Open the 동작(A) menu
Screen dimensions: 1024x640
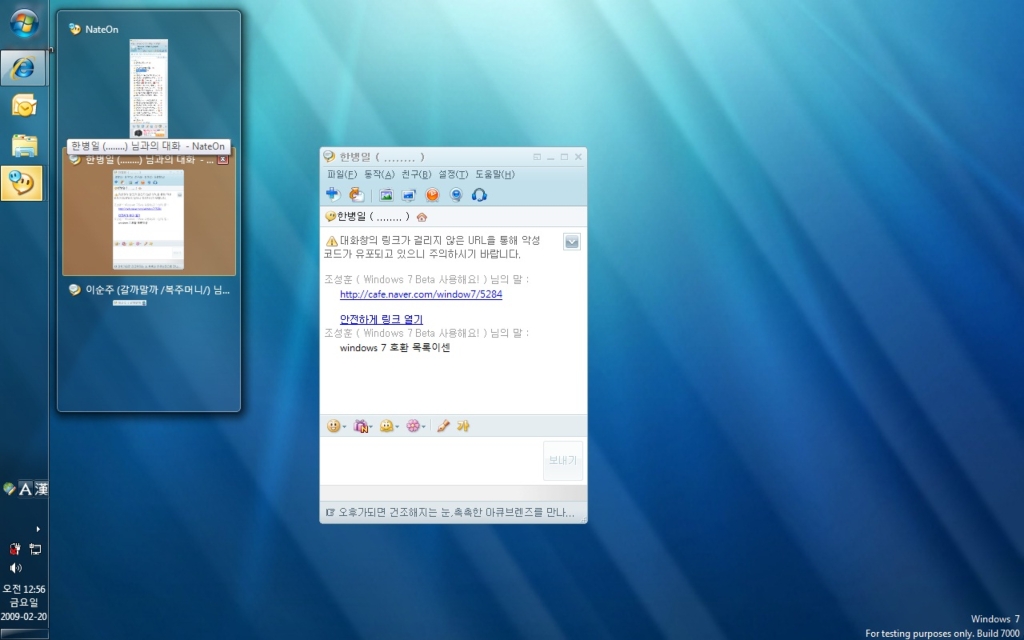click(x=379, y=174)
